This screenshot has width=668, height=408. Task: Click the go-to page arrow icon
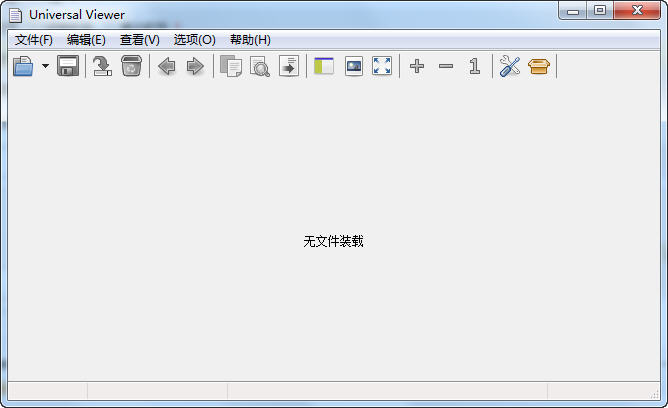[289, 66]
